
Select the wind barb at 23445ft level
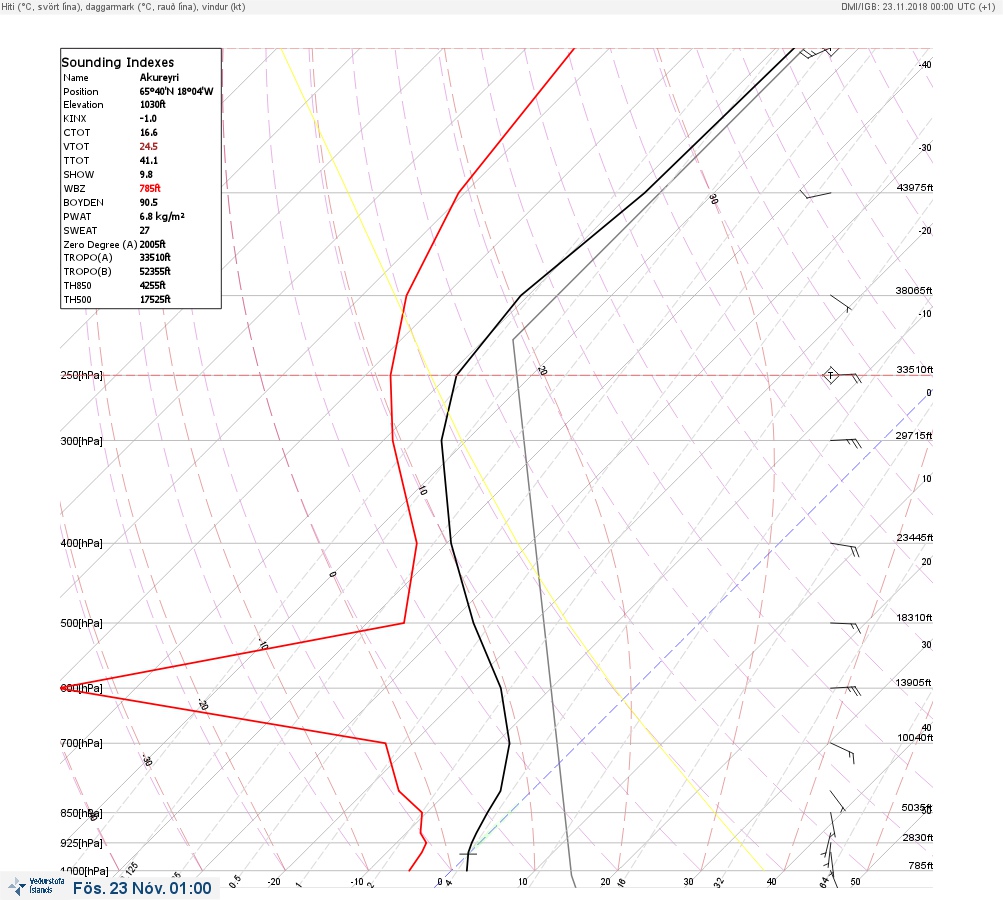point(845,549)
